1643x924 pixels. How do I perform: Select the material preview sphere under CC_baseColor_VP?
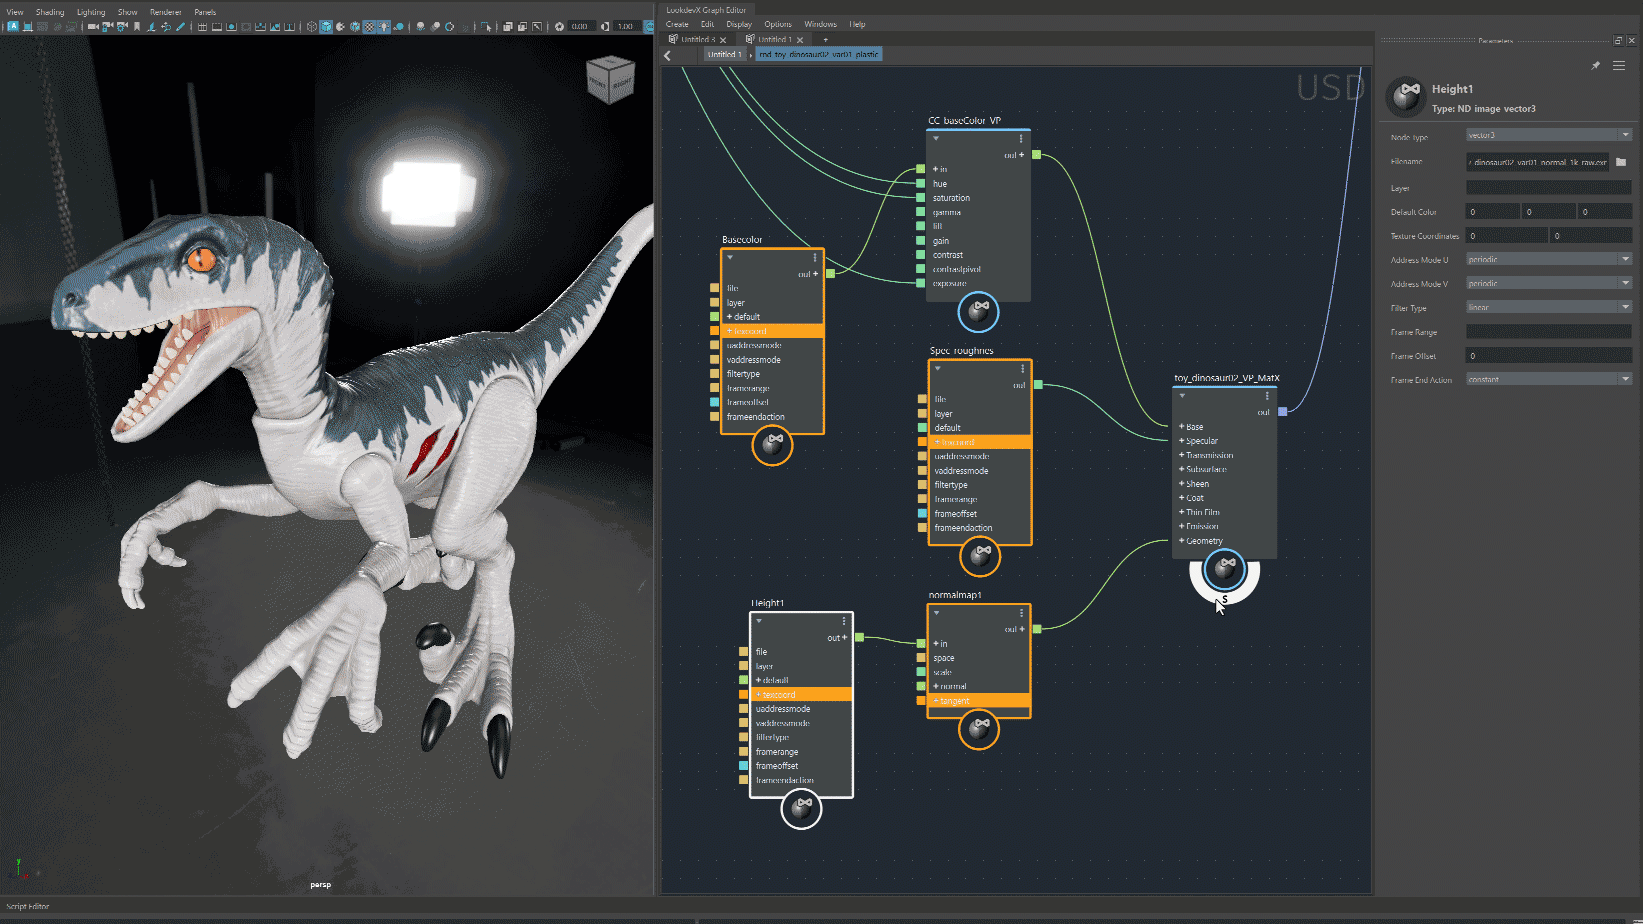tap(978, 312)
